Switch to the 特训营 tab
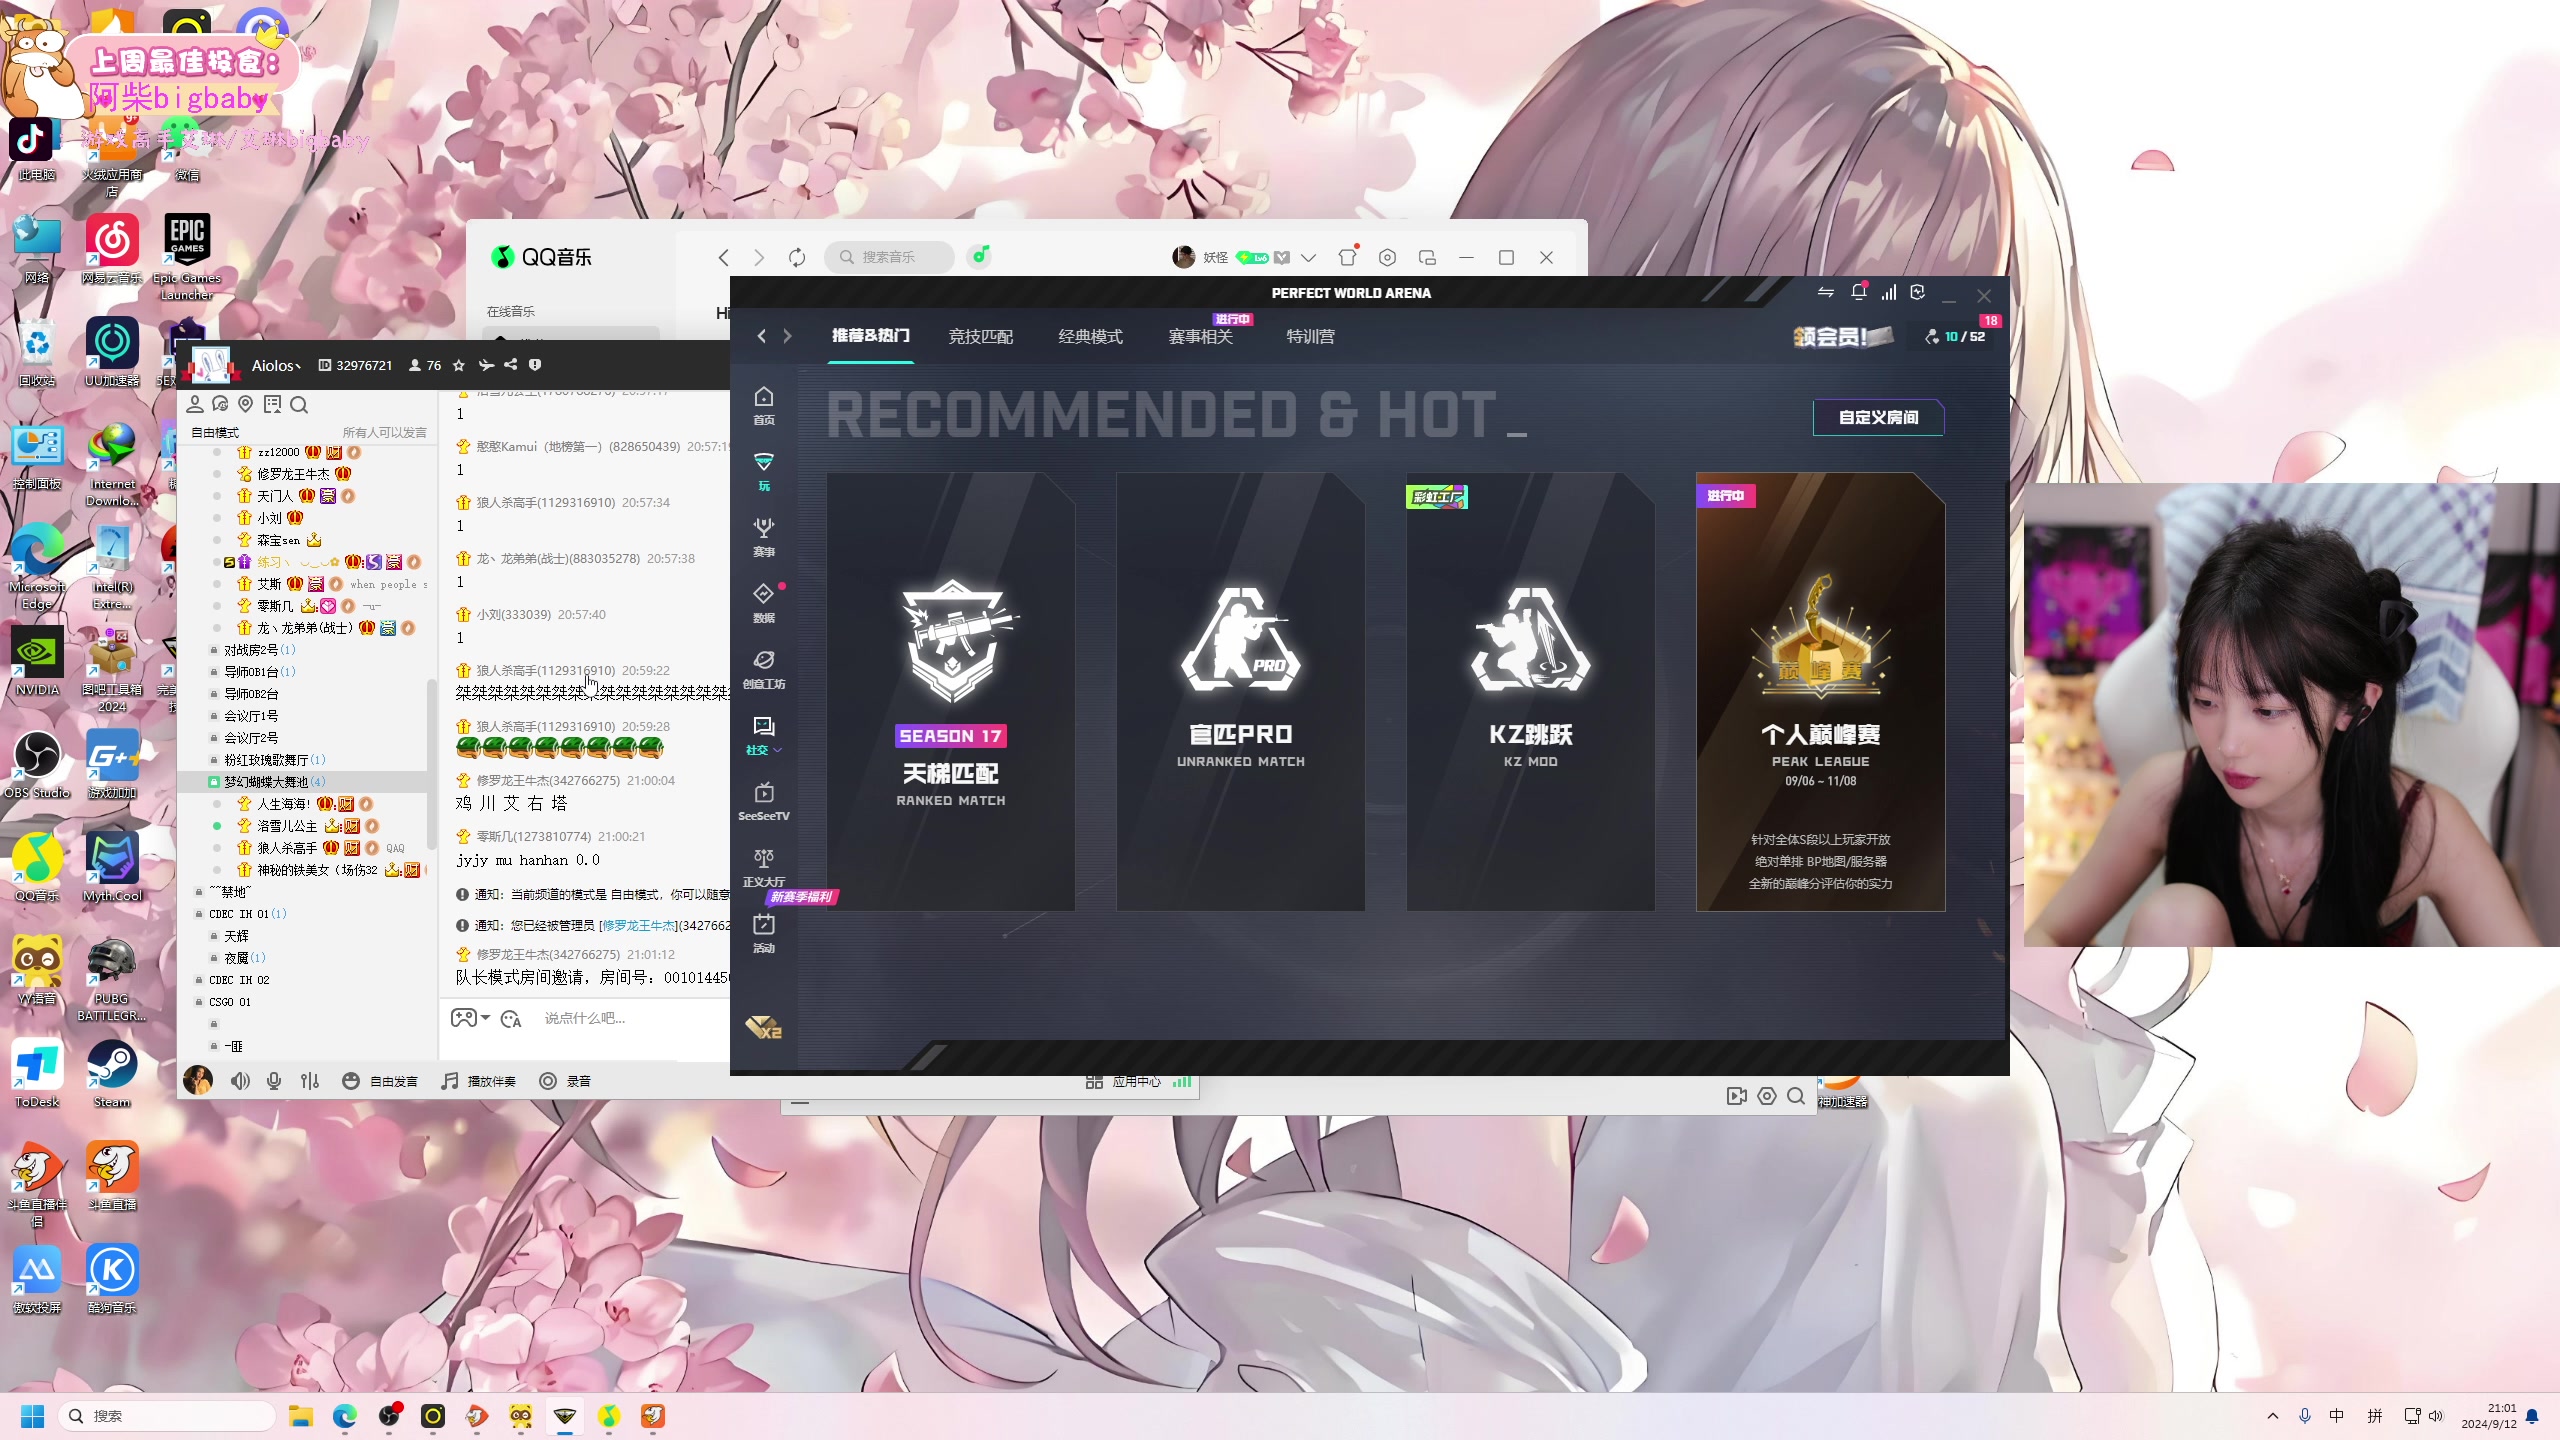This screenshot has width=2560, height=1440. tap(1311, 337)
